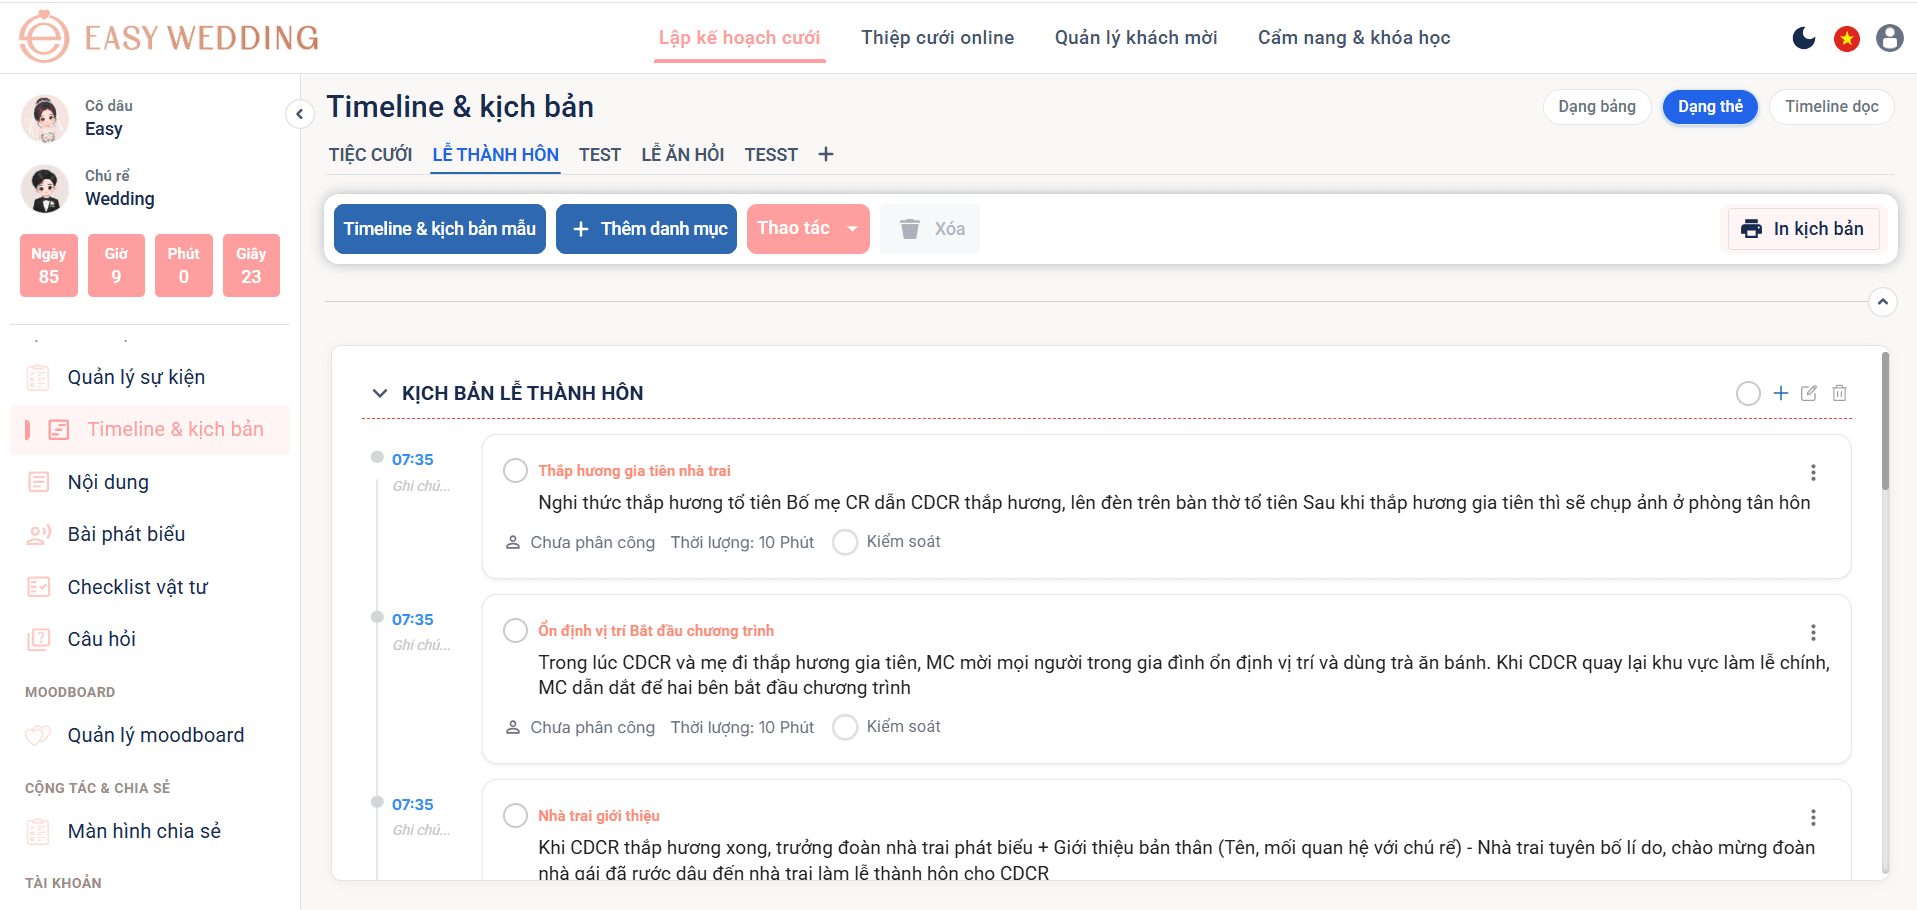Image resolution: width=1917 pixels, height=910 pixels.
Task: Open the user account profile icon
Action: pos(1889,38)
